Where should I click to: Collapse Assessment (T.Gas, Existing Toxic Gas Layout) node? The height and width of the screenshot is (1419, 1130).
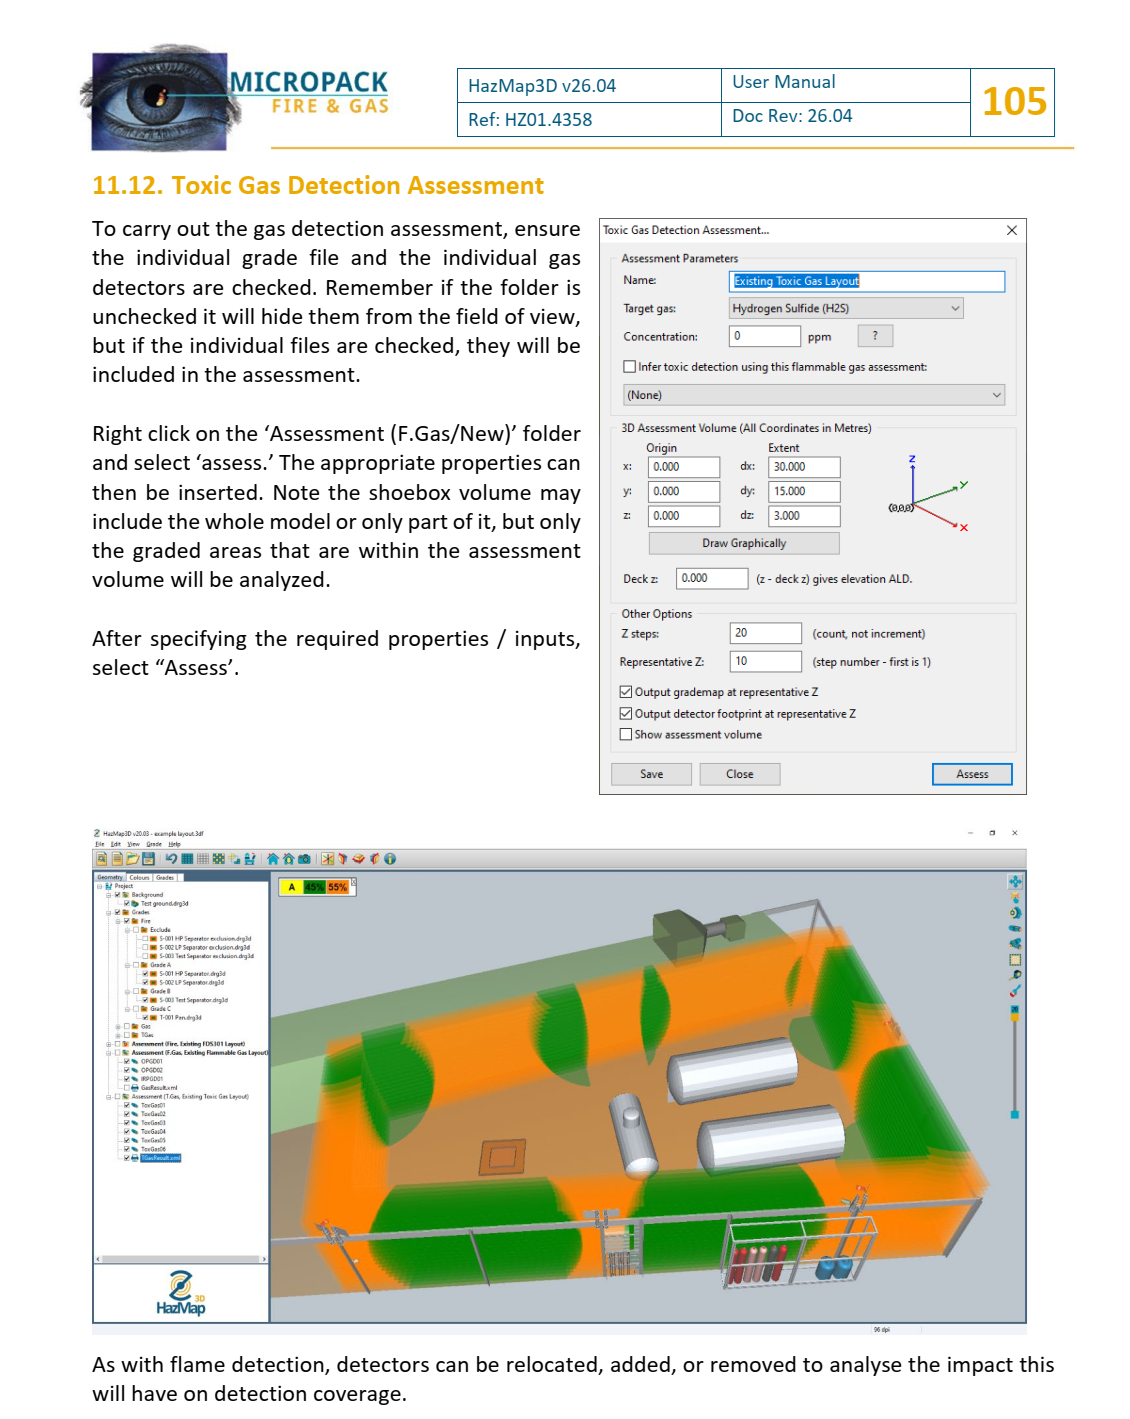point(108,1097)
